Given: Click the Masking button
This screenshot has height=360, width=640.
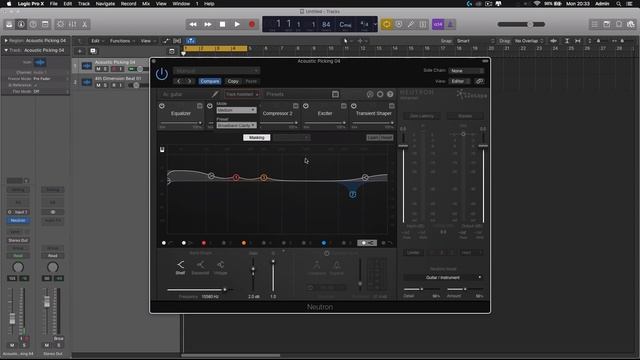Looking at the screenshot, I should [x=257, y=138].
